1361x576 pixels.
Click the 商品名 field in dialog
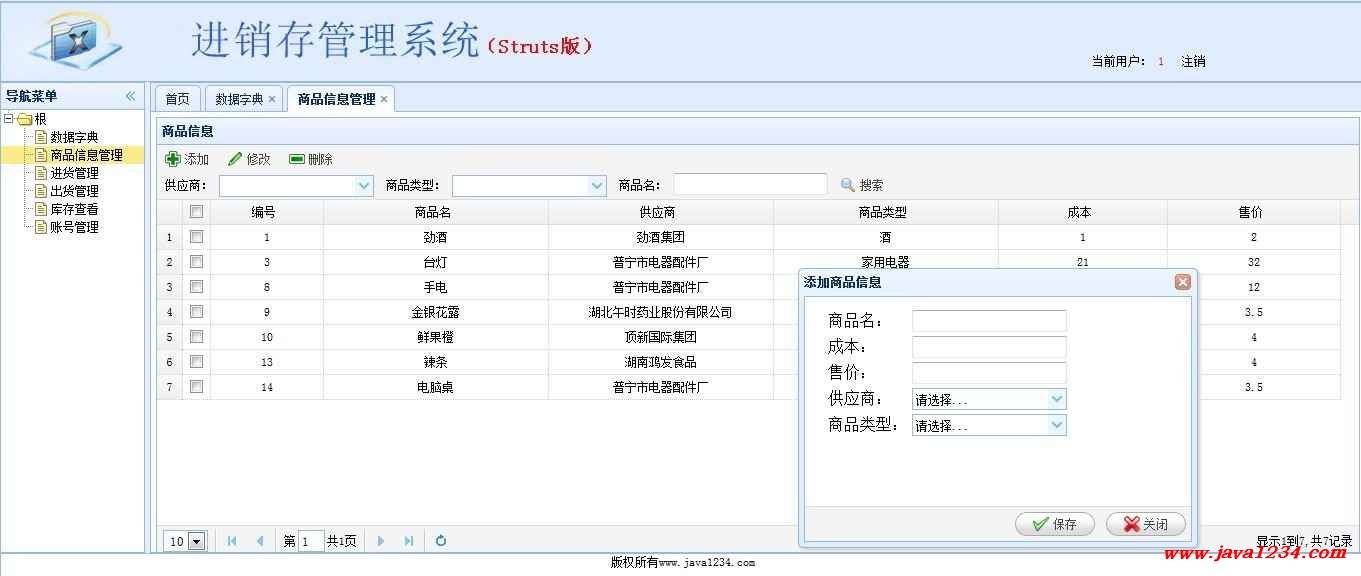(x=988, y=321)
